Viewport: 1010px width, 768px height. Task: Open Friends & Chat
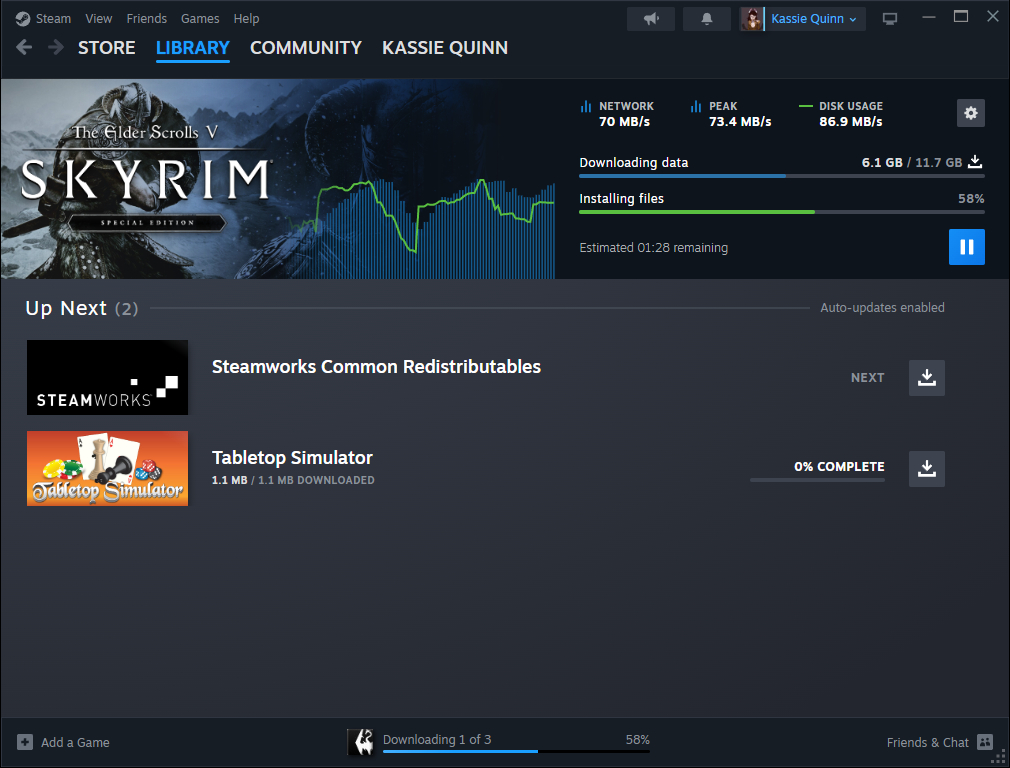coord(939,742)
